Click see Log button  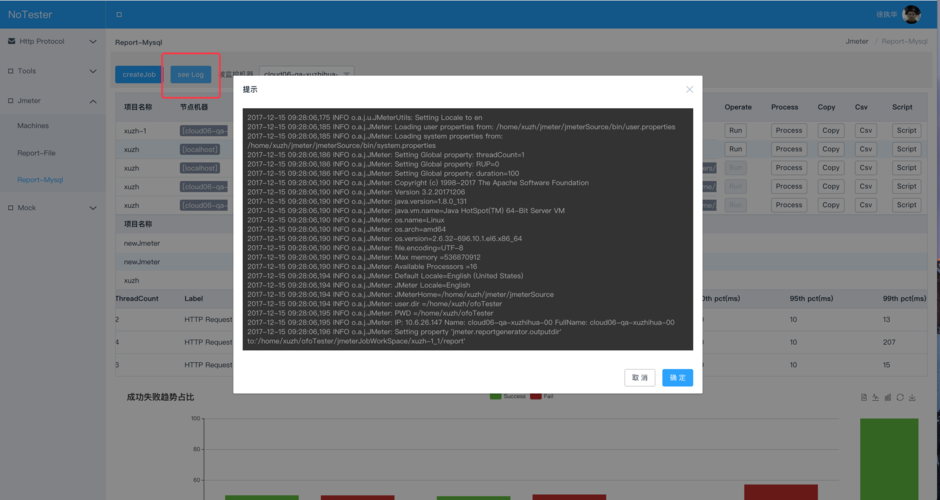click(191, 74)
